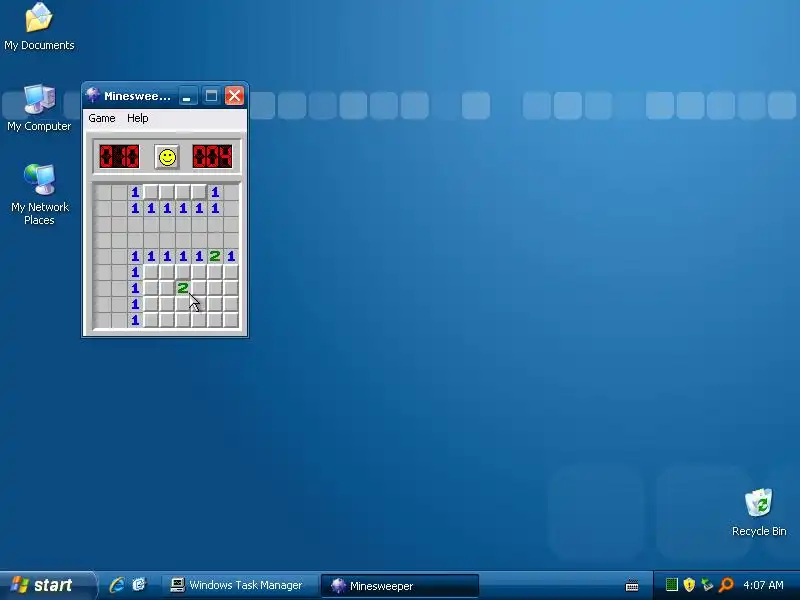Screen dimensions: 800x600
Task: Uncover the covered tile directly left of the lower green 2
Action: pos(167,288)
